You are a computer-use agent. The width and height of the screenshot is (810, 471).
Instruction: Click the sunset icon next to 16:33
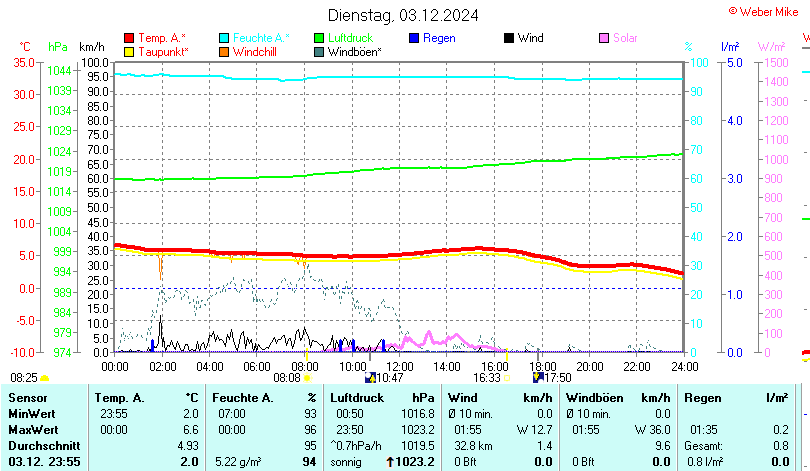tap(507, 378)
